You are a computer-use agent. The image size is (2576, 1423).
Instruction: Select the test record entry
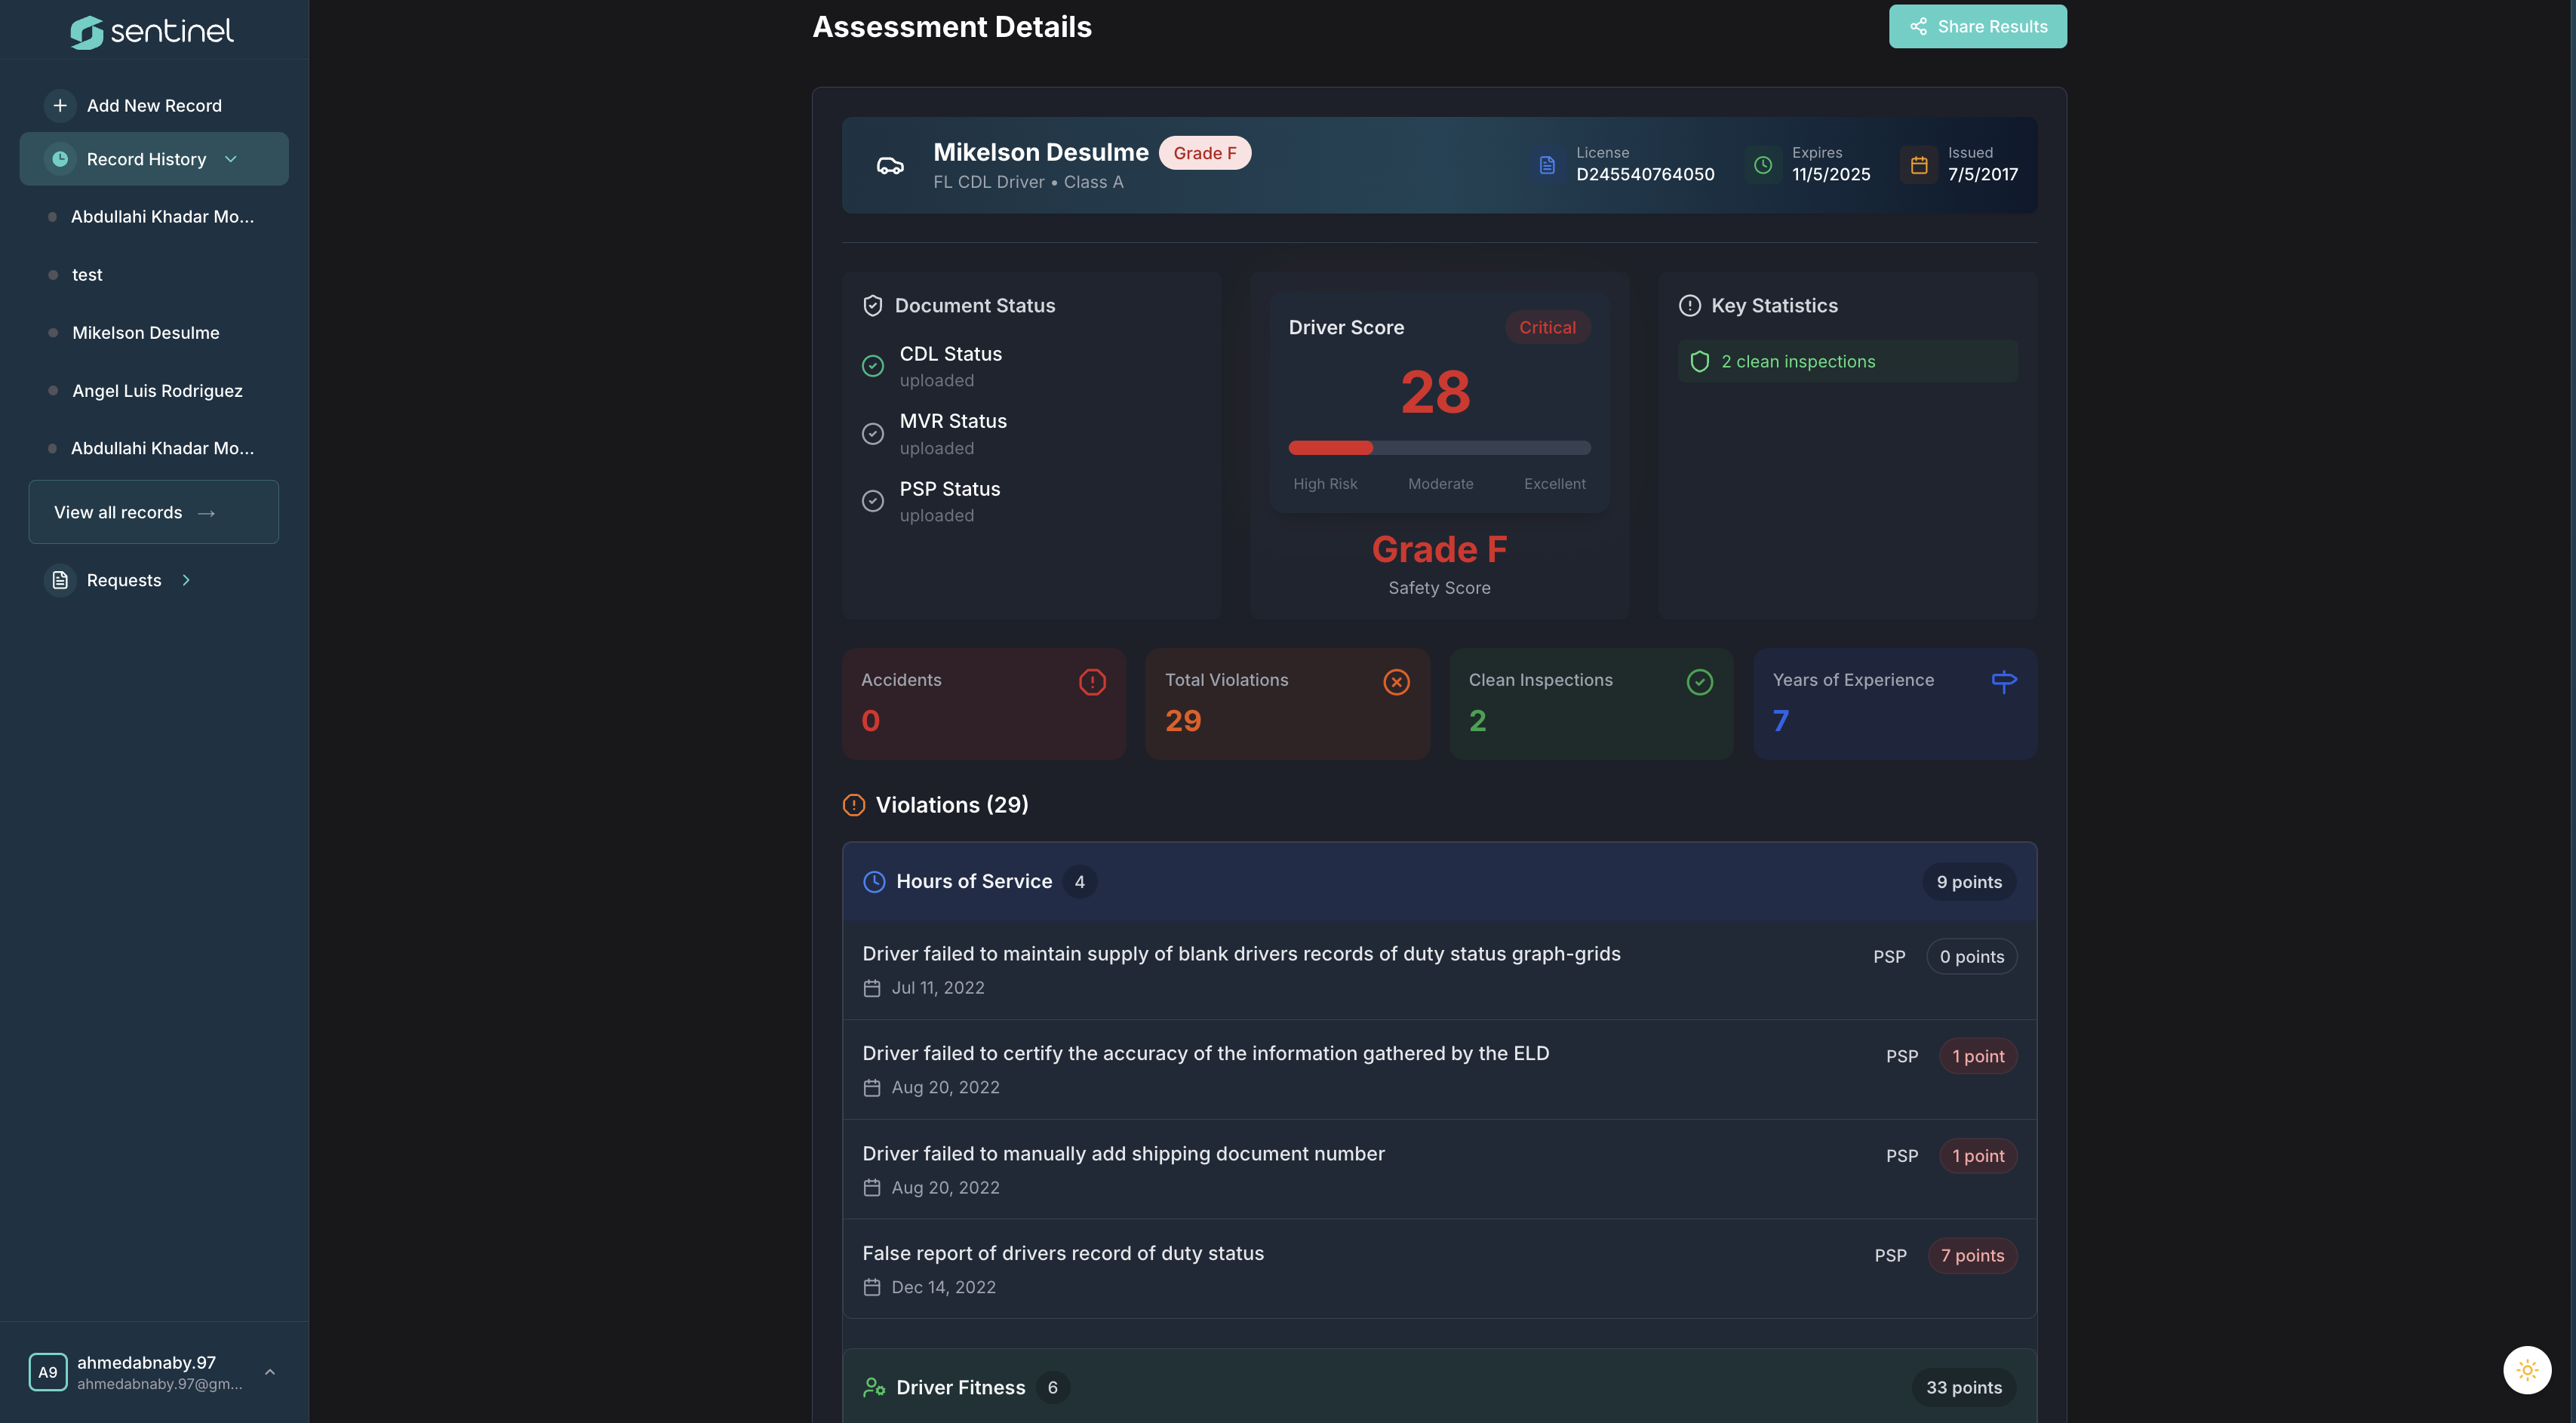(x=87, y=275)
